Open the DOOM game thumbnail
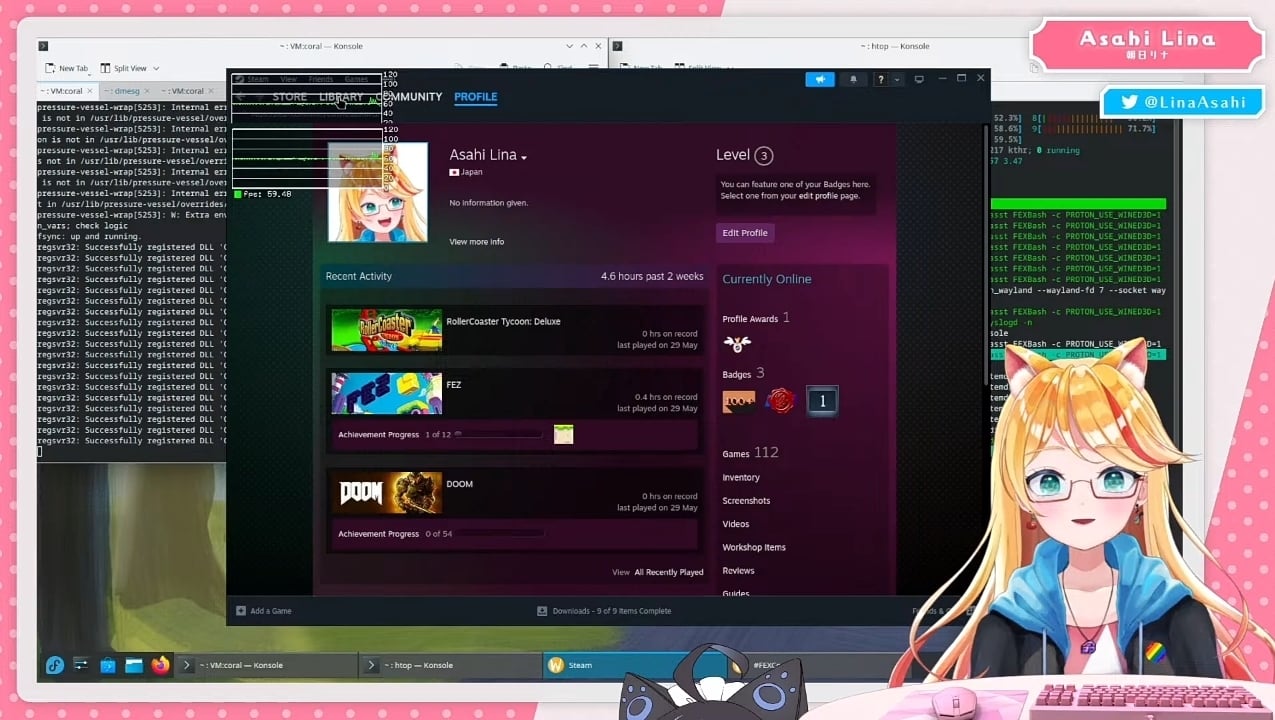The height and width of the screenshot is (720, 1275). coord(386,492)
